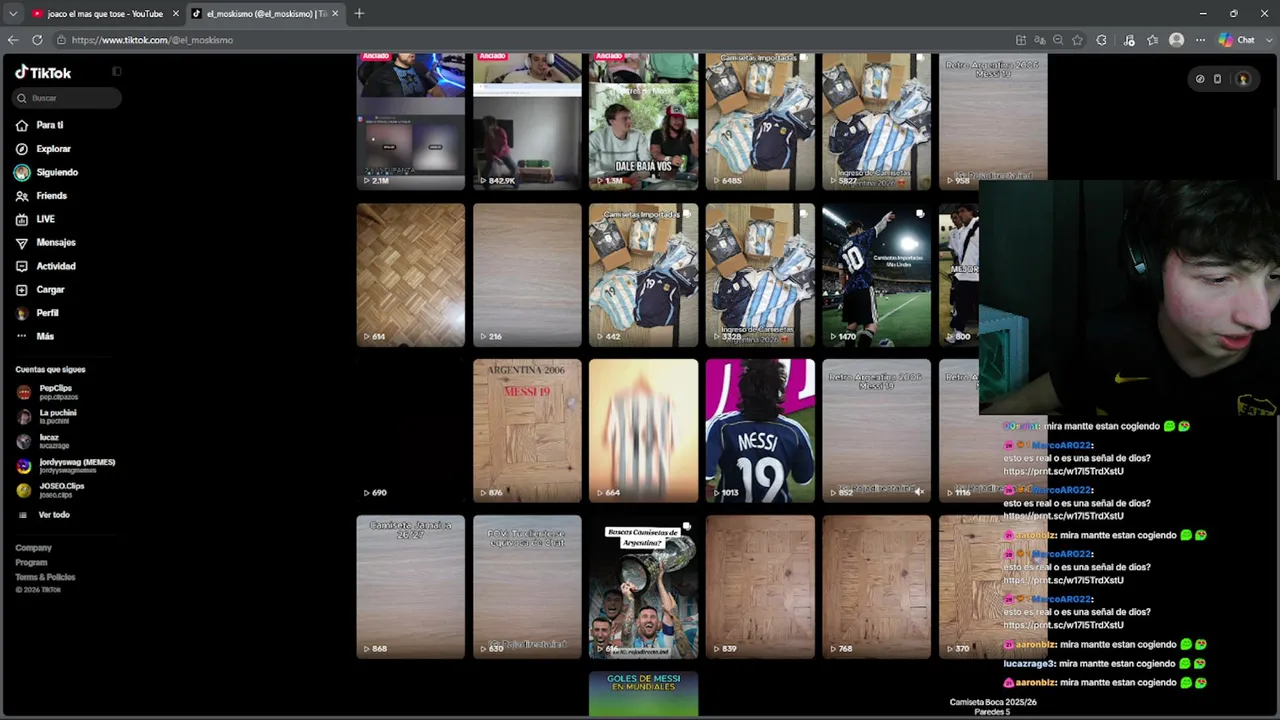The width and height of the screenshot is (1280, 720).
Task: Add this page to browser favorites
Action: 1077,40
